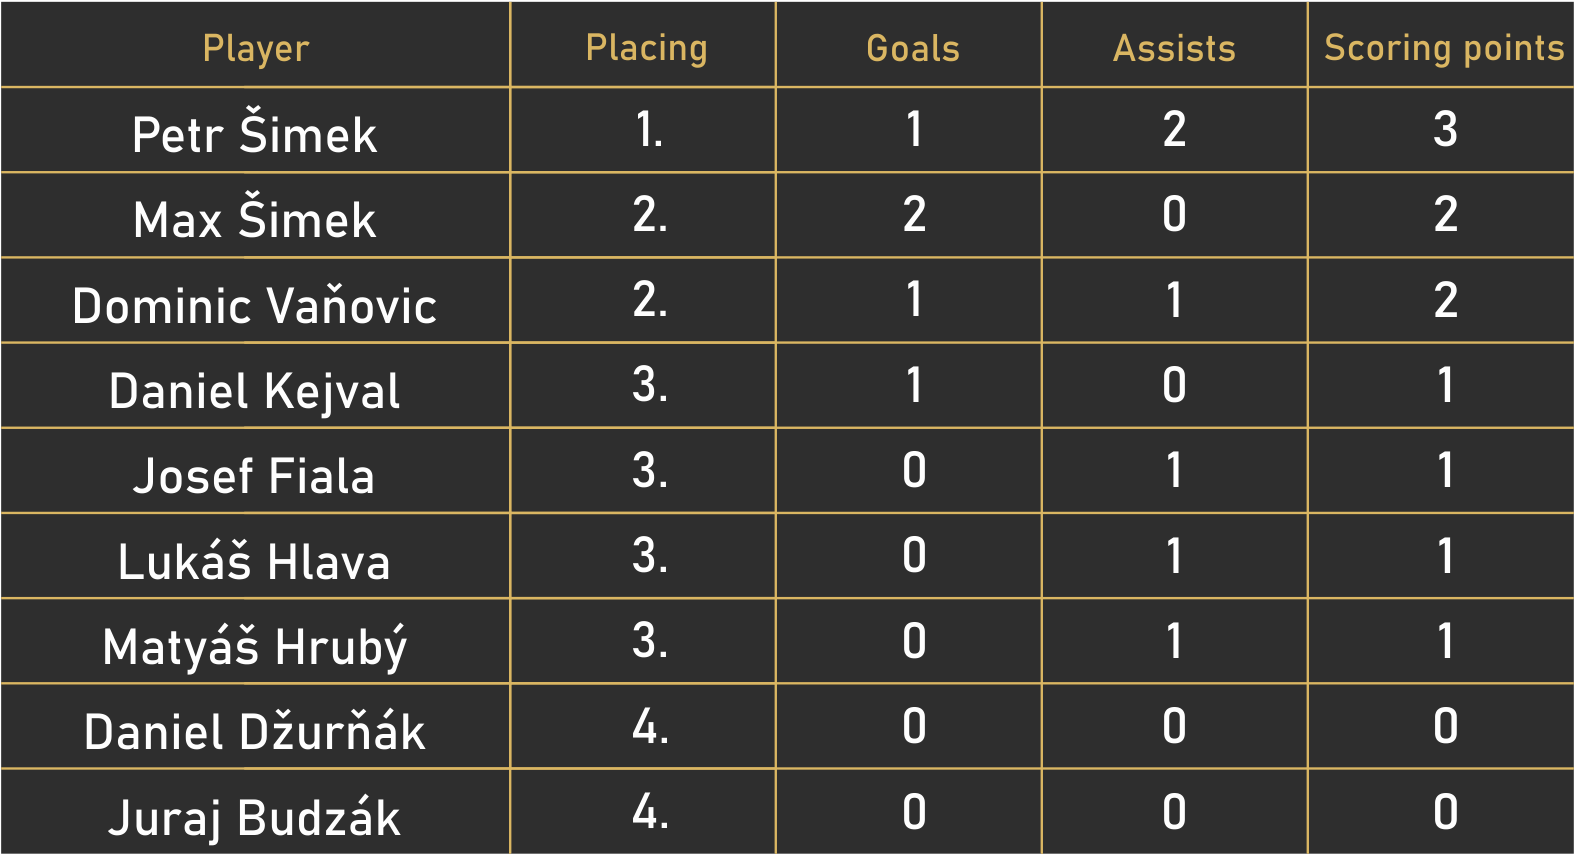The width and height of the screenshot is (1574, 854).
Task: Click Daniel Džurňák's name
Action: [x=255, y=731]
